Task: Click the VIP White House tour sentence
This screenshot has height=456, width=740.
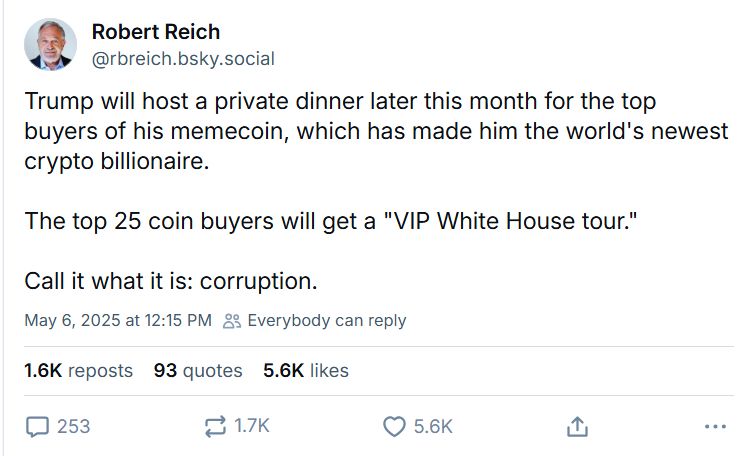Action: pyautogui.click(x=330, y=221)
